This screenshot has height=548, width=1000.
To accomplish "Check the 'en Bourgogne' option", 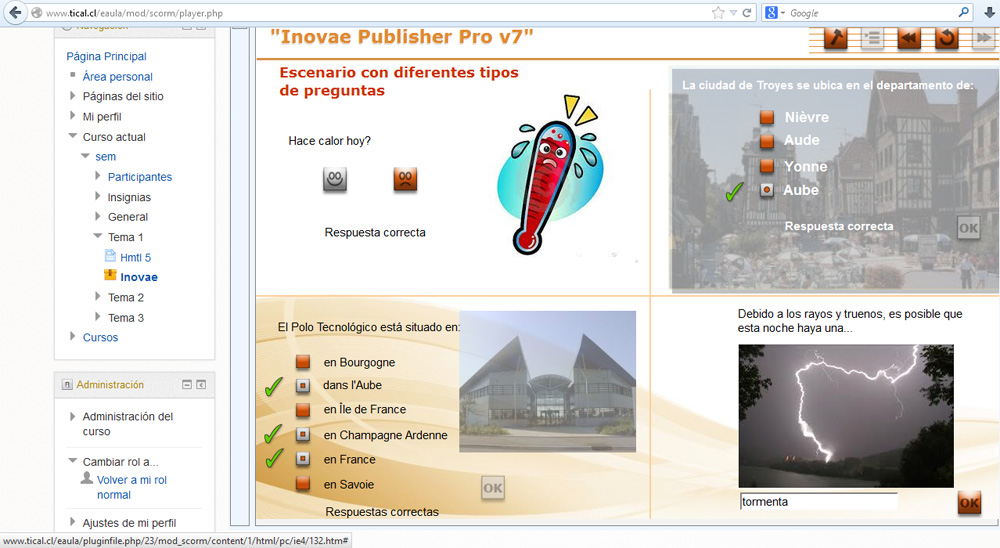I will pyautogui.click(x=303, y=362).
